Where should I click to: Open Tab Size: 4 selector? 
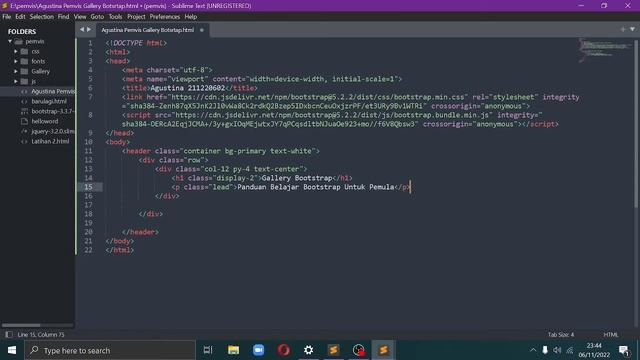point(561,335)
